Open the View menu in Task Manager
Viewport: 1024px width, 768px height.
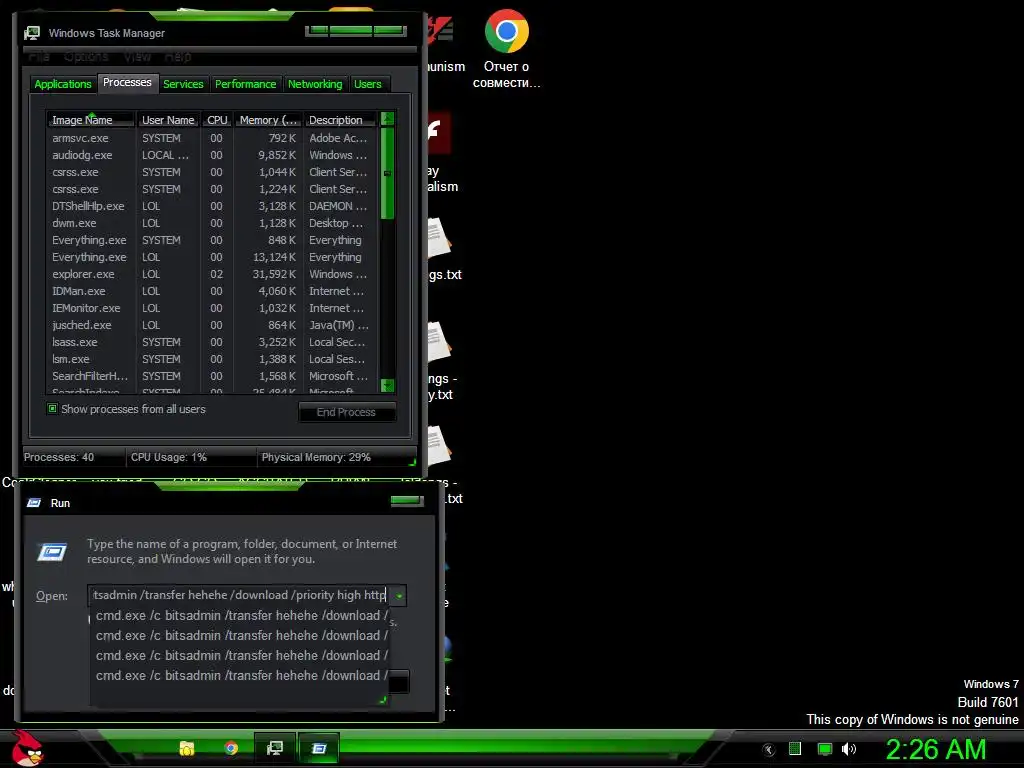137,57
